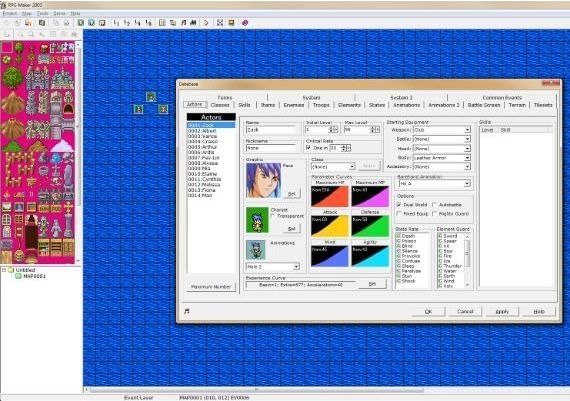
Task: Collapse the Untitled project tree node
Action: pyautogui.click(x=4, y=270)
